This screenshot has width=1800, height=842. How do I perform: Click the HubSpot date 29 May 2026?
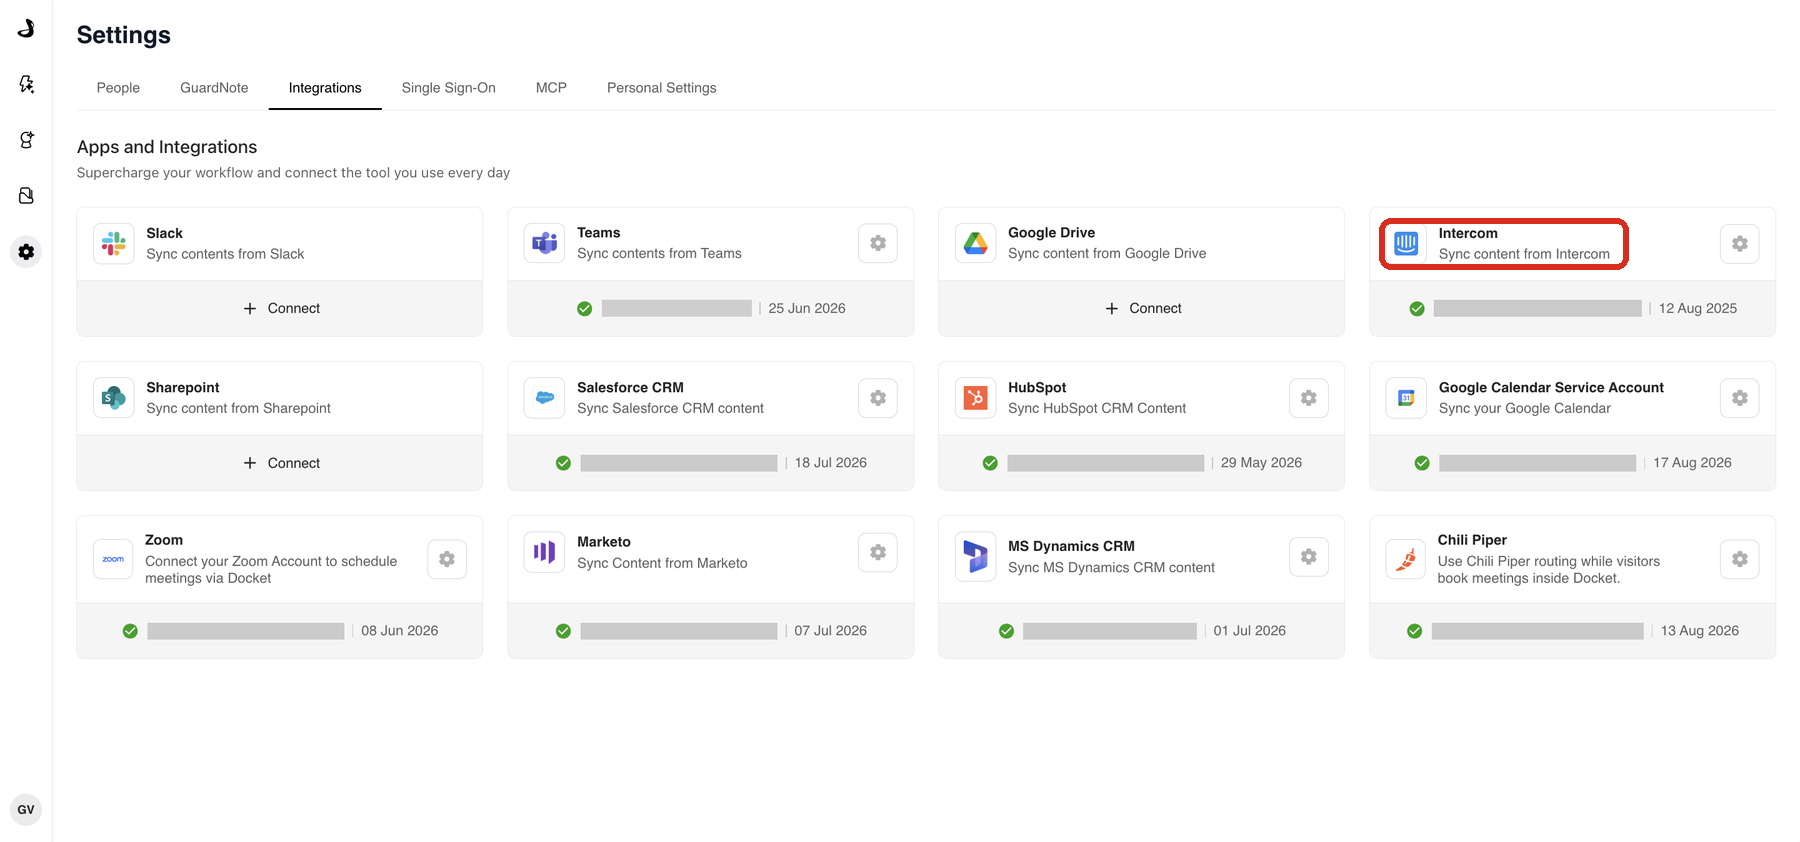pyautogui.click(x=1262, y=463)
